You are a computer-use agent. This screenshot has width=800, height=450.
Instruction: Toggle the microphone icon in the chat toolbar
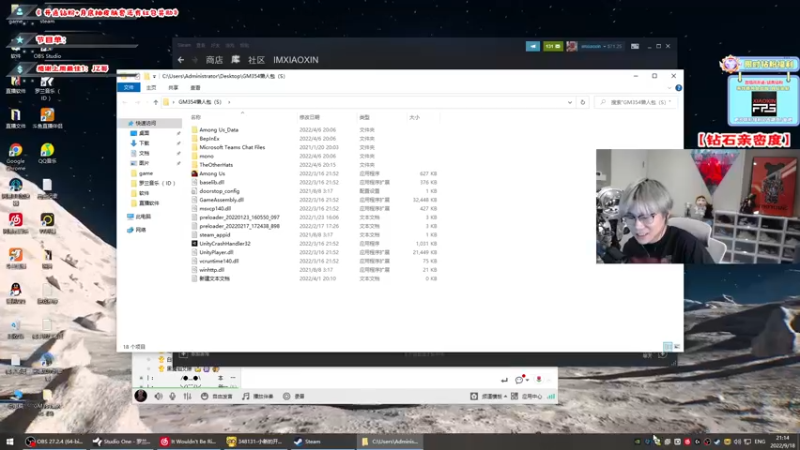[172, 396]
